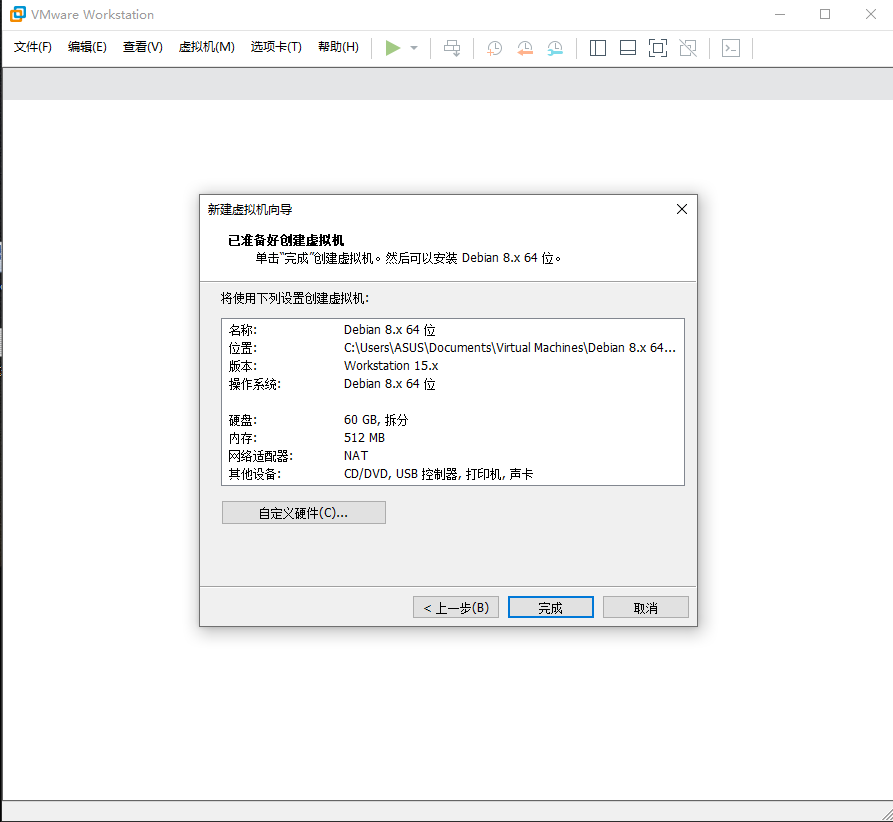Click the green power on play icon
Viewport: 893px width, 822px height.
click(x=392, y=48)
